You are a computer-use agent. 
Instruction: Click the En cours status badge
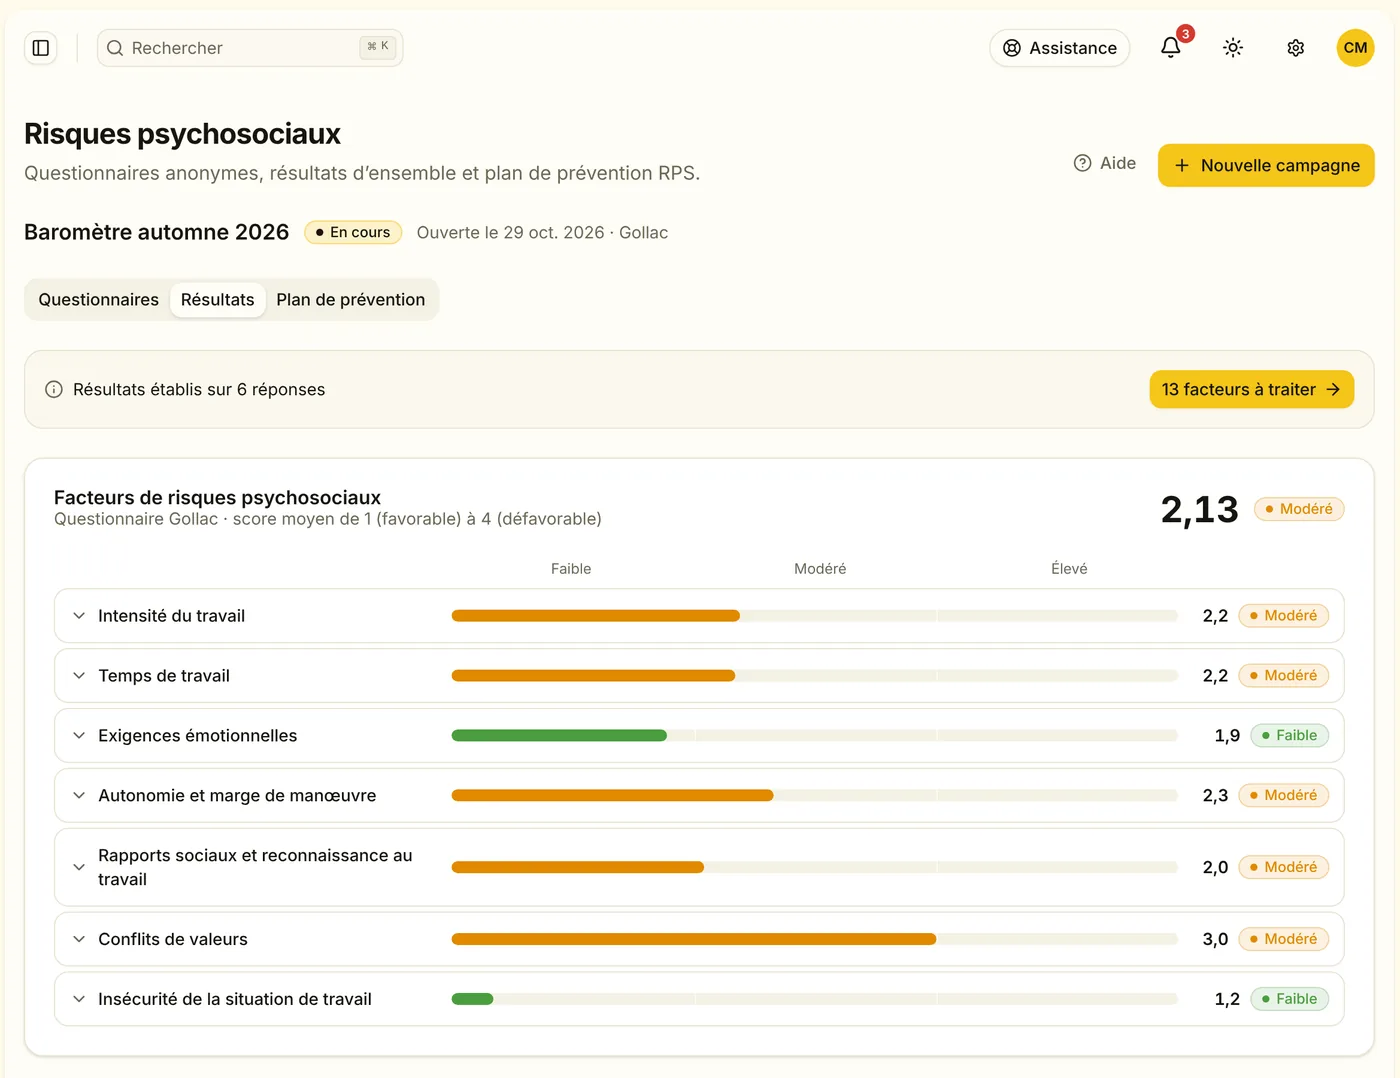click(x=353, y=232)
